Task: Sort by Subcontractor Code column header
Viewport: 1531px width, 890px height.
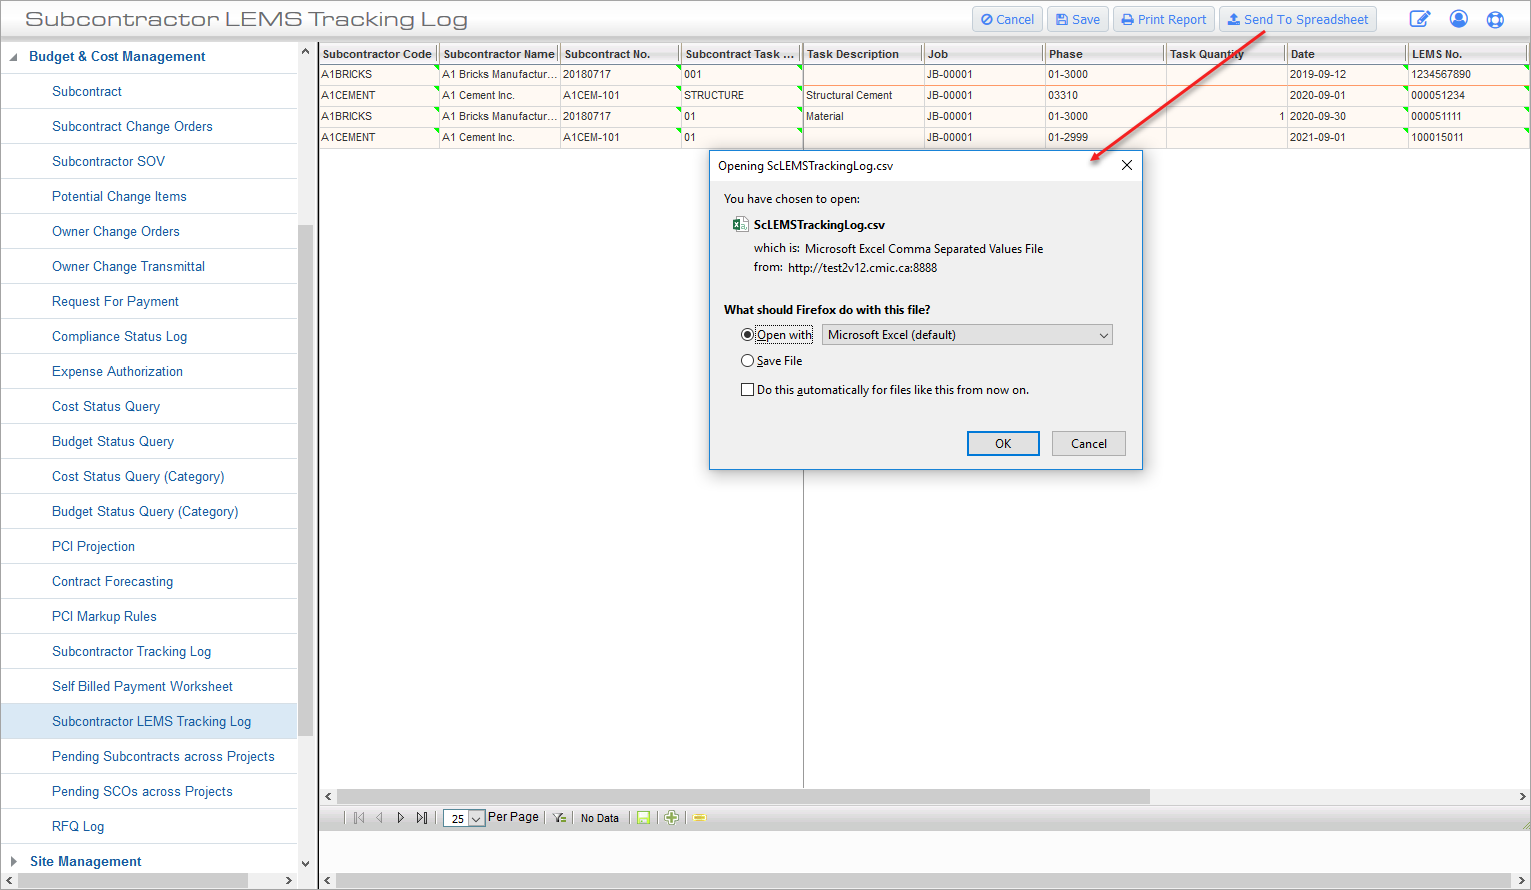Action: [x=378, y=54]
